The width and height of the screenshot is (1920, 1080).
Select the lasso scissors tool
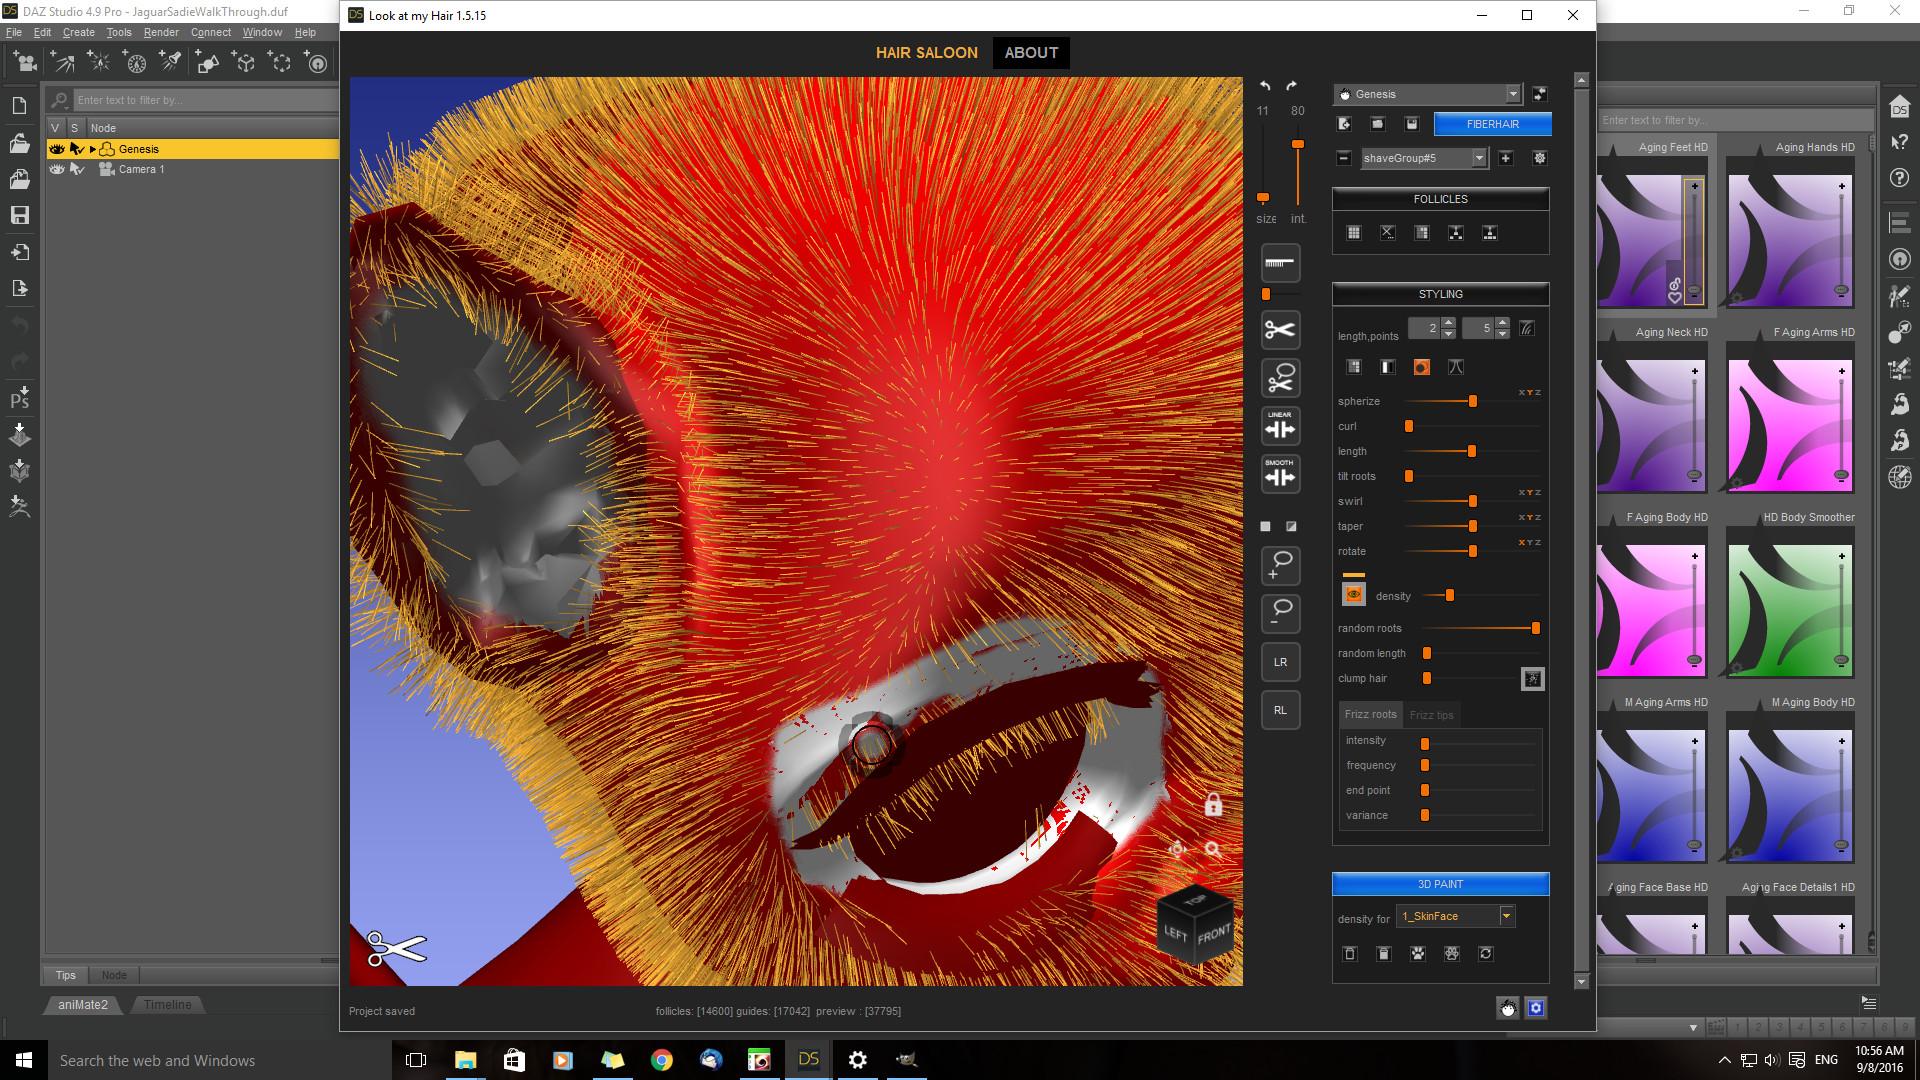(x=1280, y=378)
